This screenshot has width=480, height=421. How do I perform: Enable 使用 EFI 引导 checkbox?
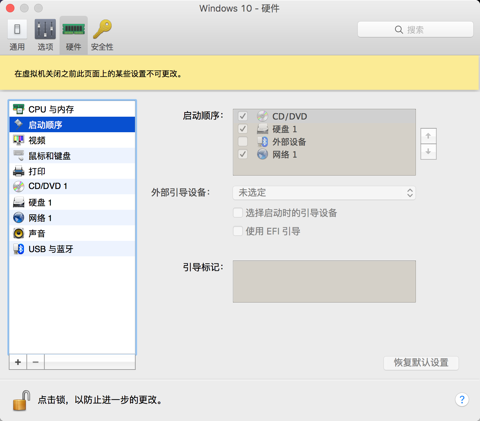point(238,231)
